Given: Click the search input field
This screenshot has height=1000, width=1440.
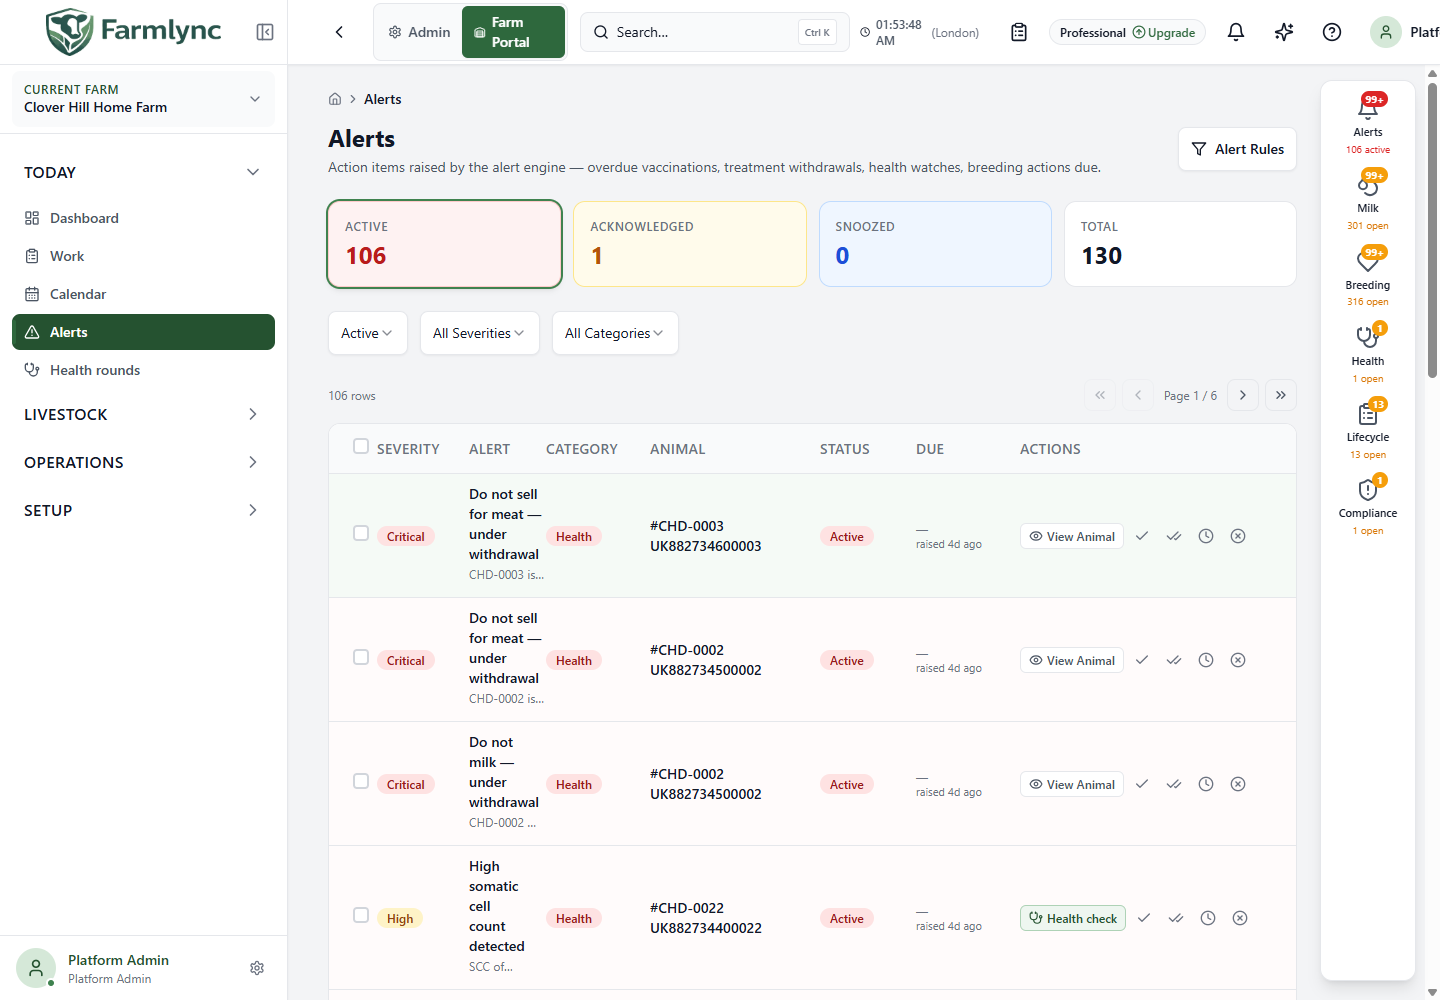Looking at the screenshot, I should point(714,32).
